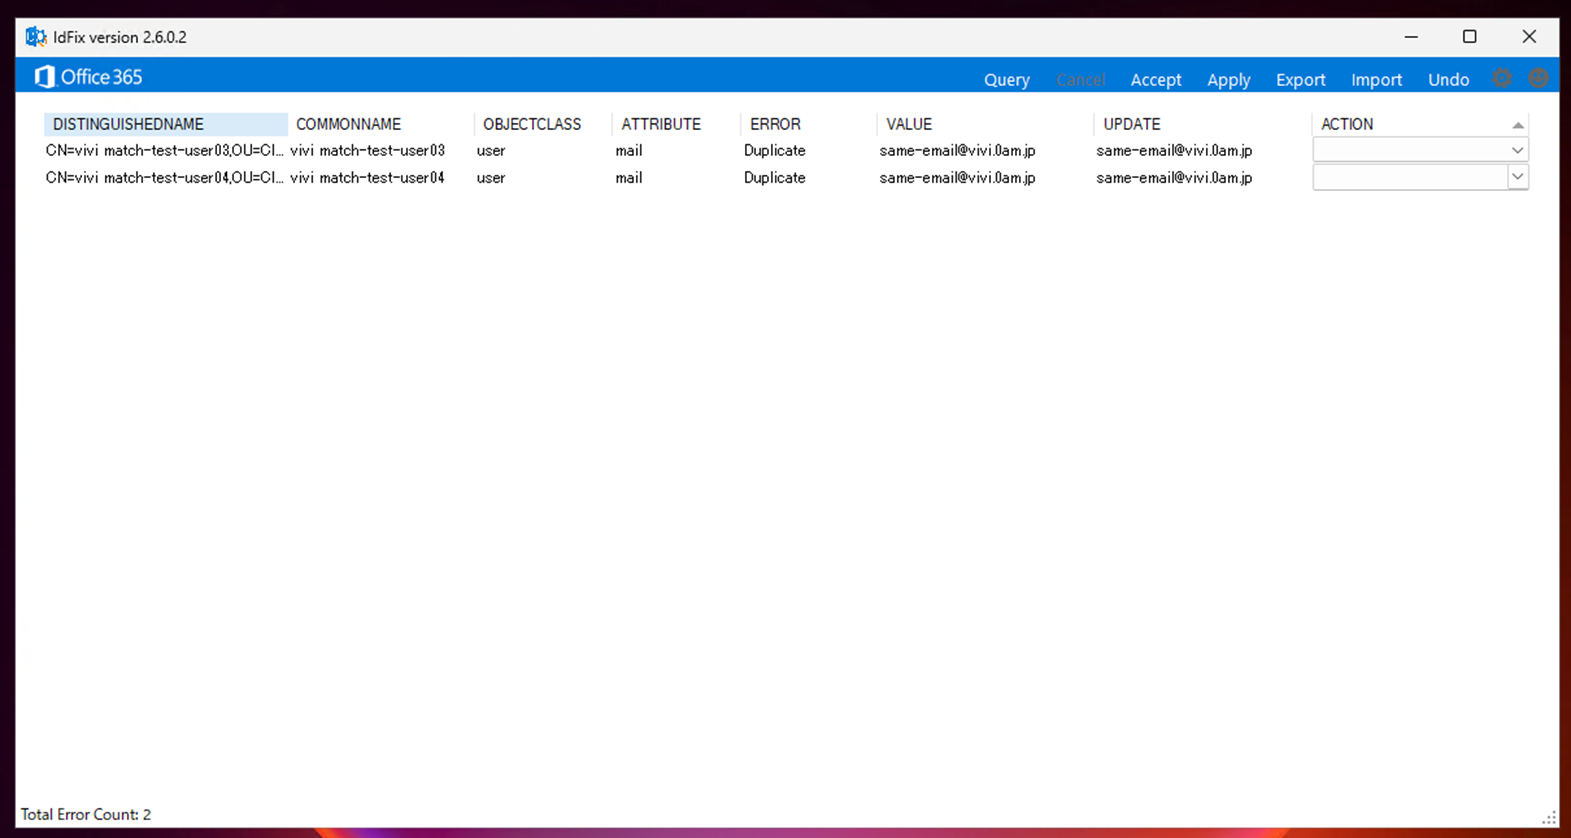Click the Total Error Count status text
The width and height of the screenshot is (1571, 838).
point(86,814)
